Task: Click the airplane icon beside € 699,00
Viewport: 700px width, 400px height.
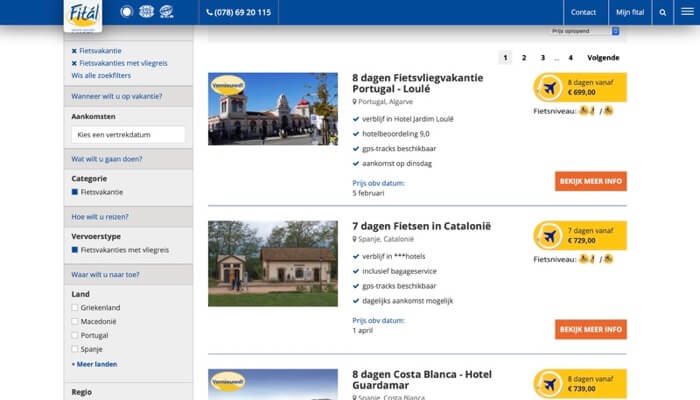Action: click(549, 88)
